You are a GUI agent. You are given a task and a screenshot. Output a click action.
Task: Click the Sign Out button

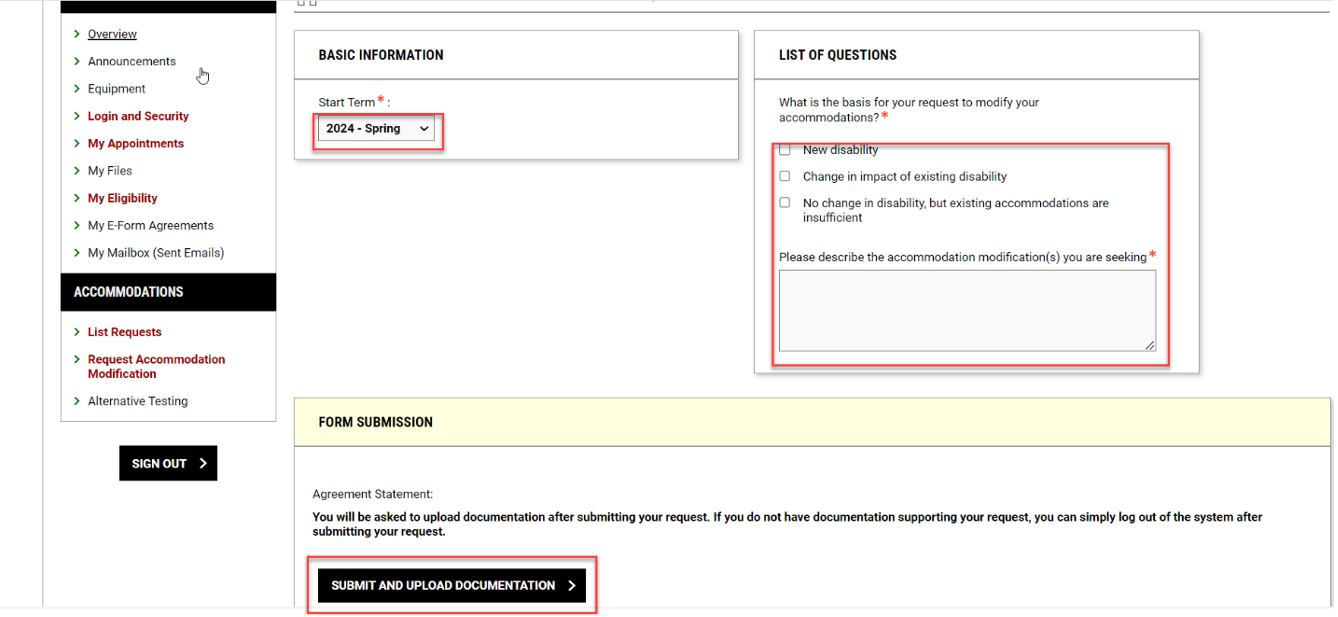tap(168, 463)
